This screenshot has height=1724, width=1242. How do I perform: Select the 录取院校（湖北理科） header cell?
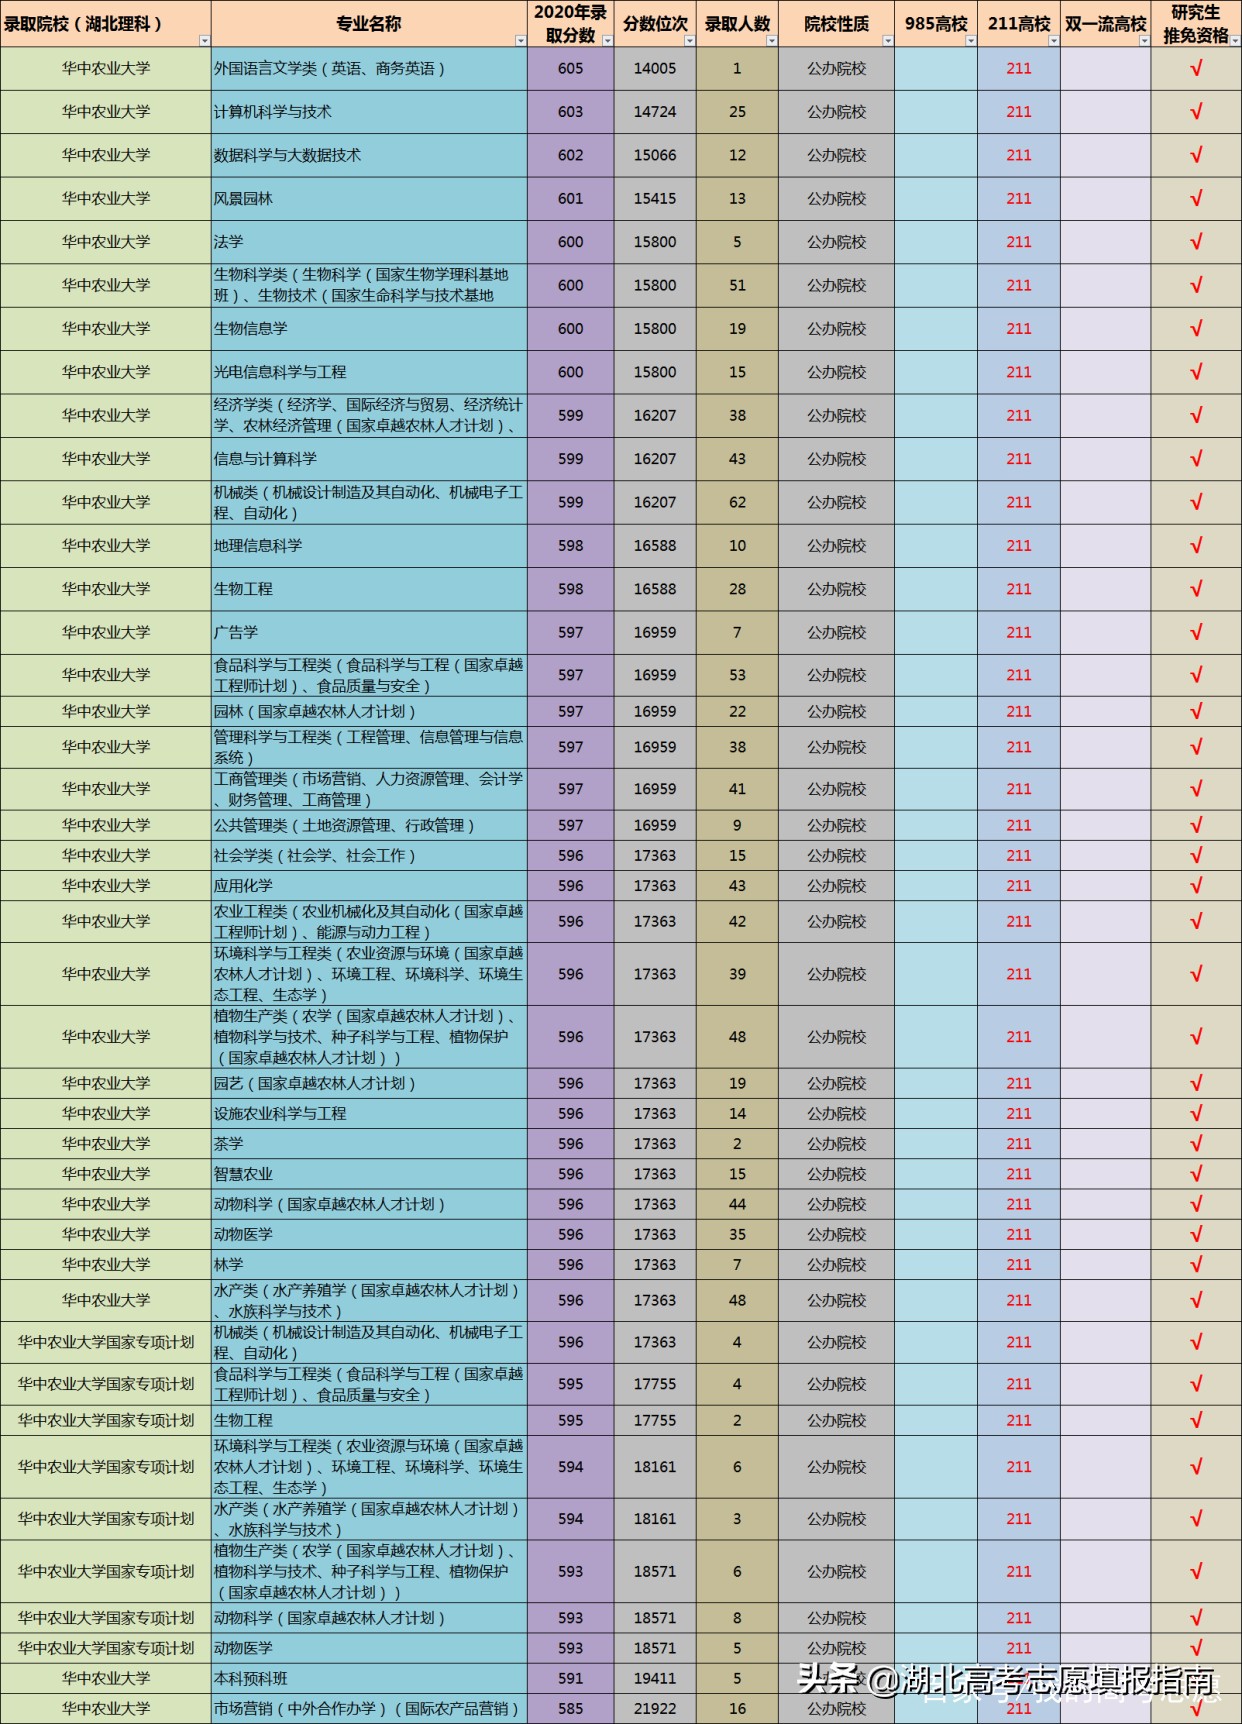(106, 24)
